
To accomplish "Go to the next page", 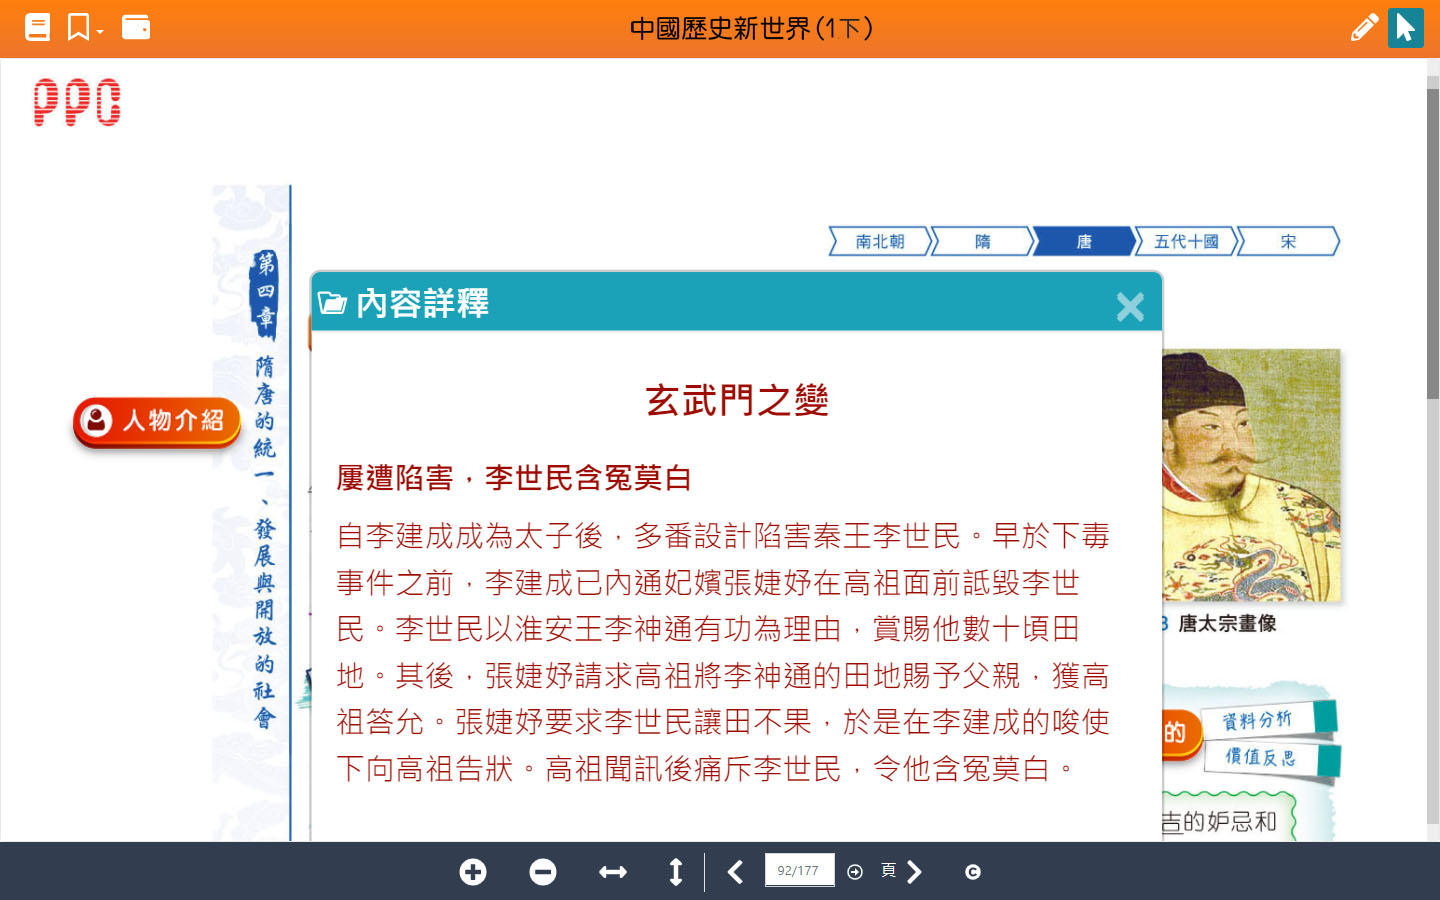I will click(x=914, y=872).
